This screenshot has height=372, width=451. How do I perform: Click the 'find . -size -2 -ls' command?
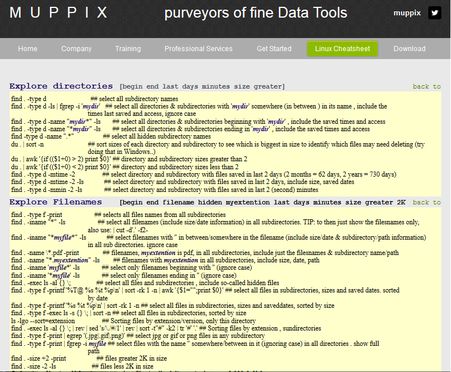(x=34, y=366)
